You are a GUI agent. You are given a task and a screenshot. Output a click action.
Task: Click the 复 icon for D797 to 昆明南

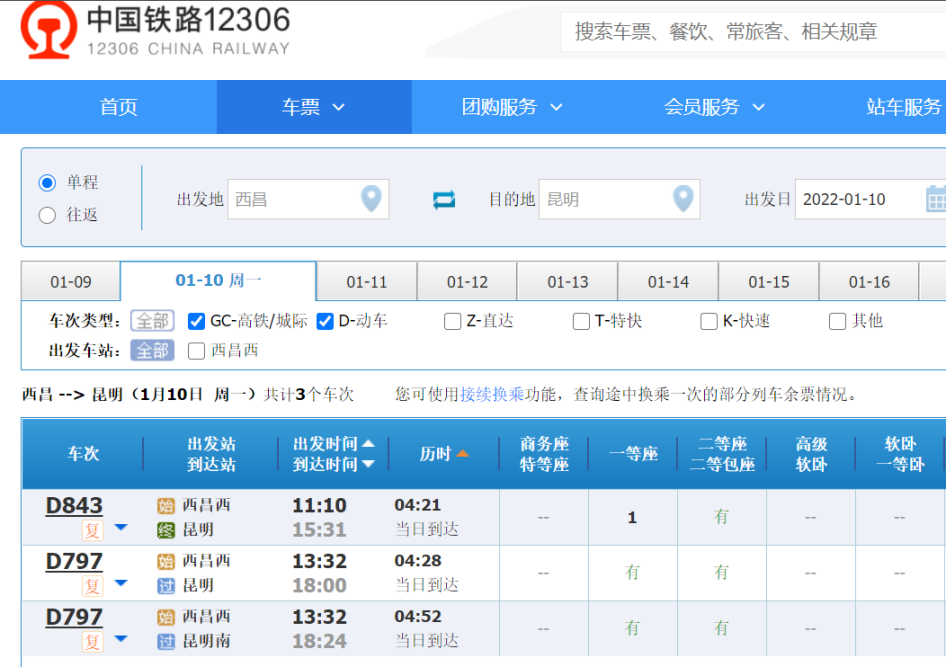(92, 641)
